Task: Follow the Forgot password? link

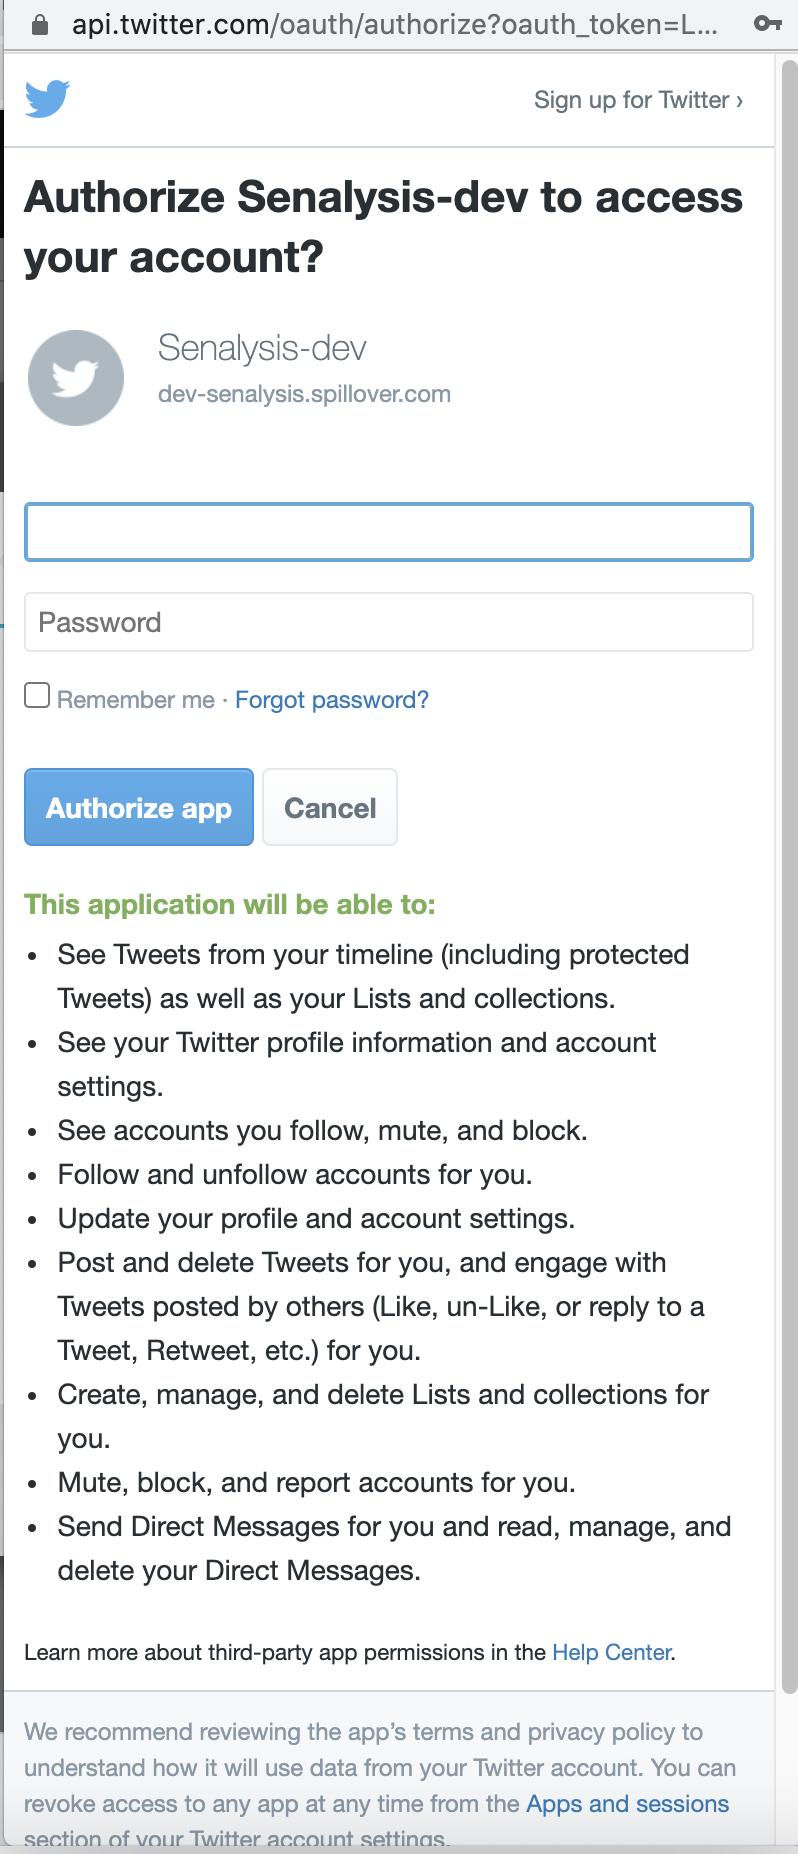Action: pos(331,700)
